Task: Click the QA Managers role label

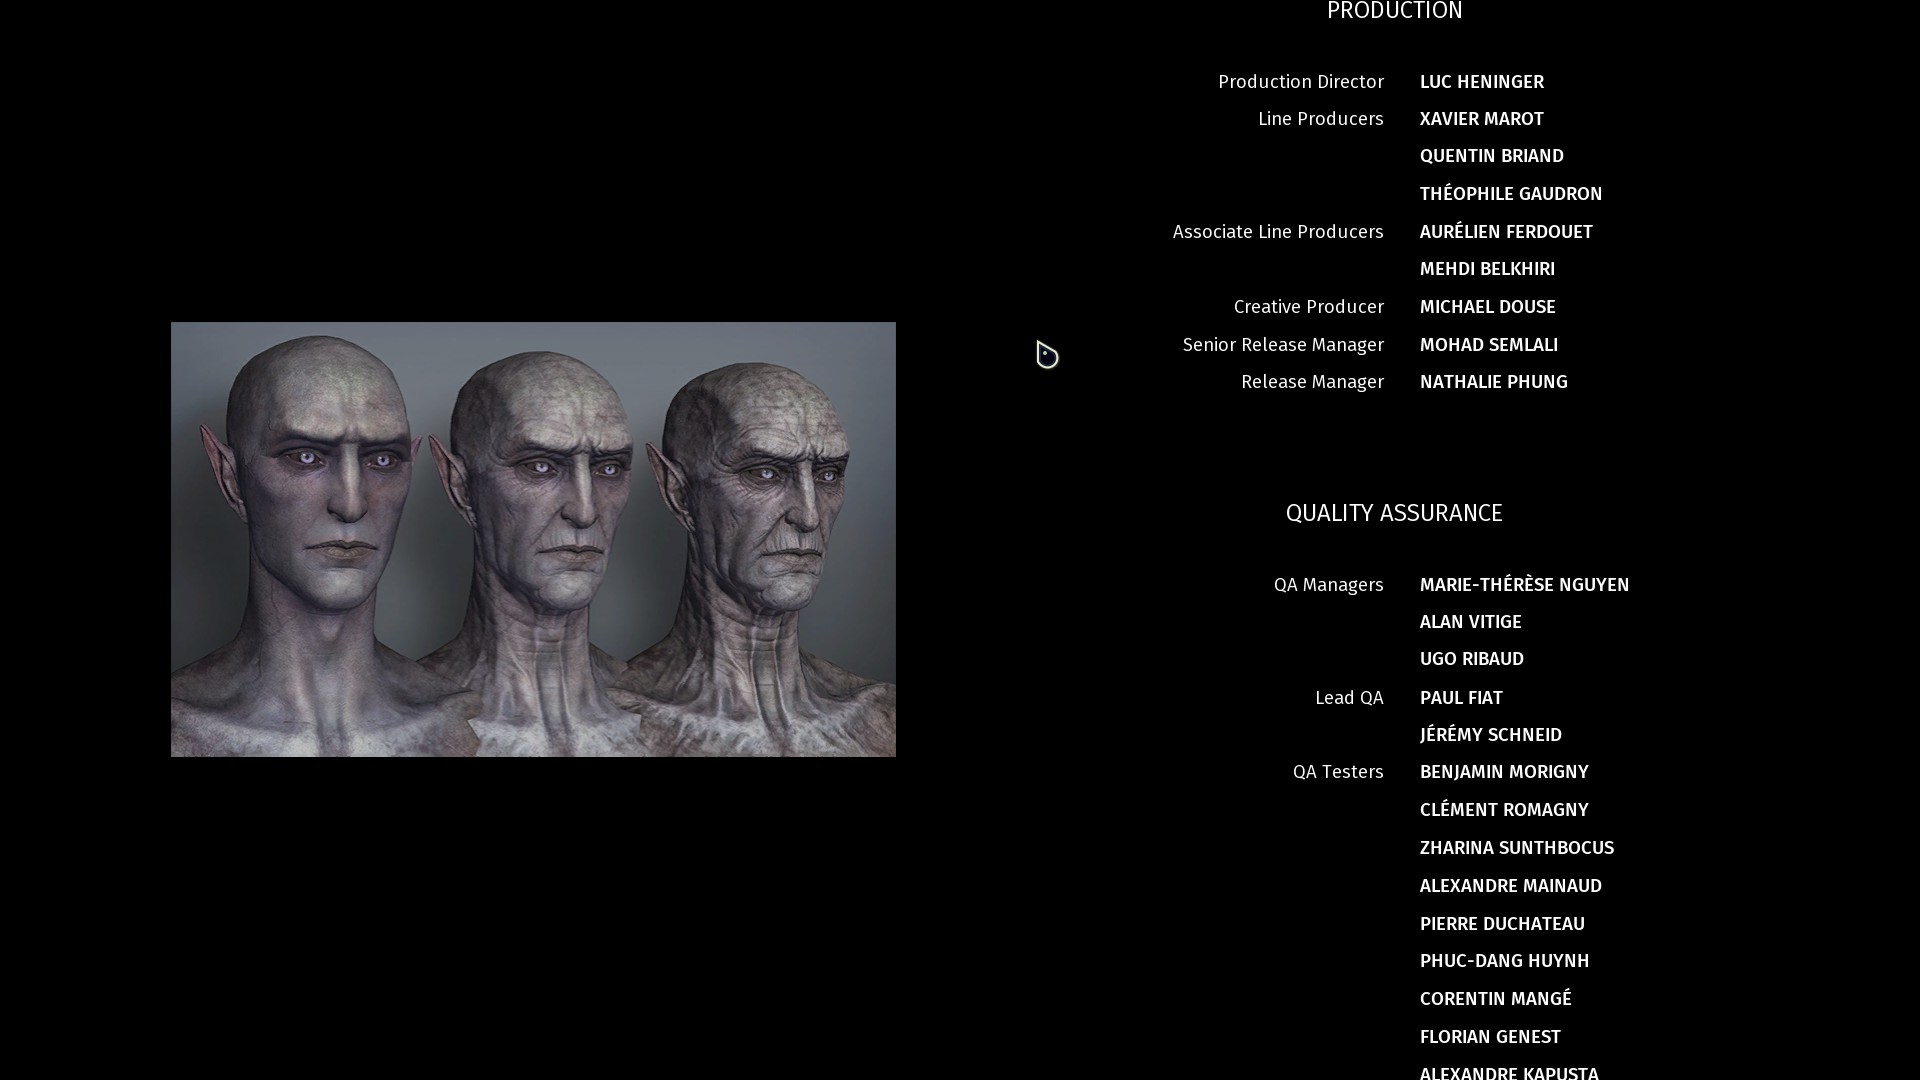Action: (1328, 585)
